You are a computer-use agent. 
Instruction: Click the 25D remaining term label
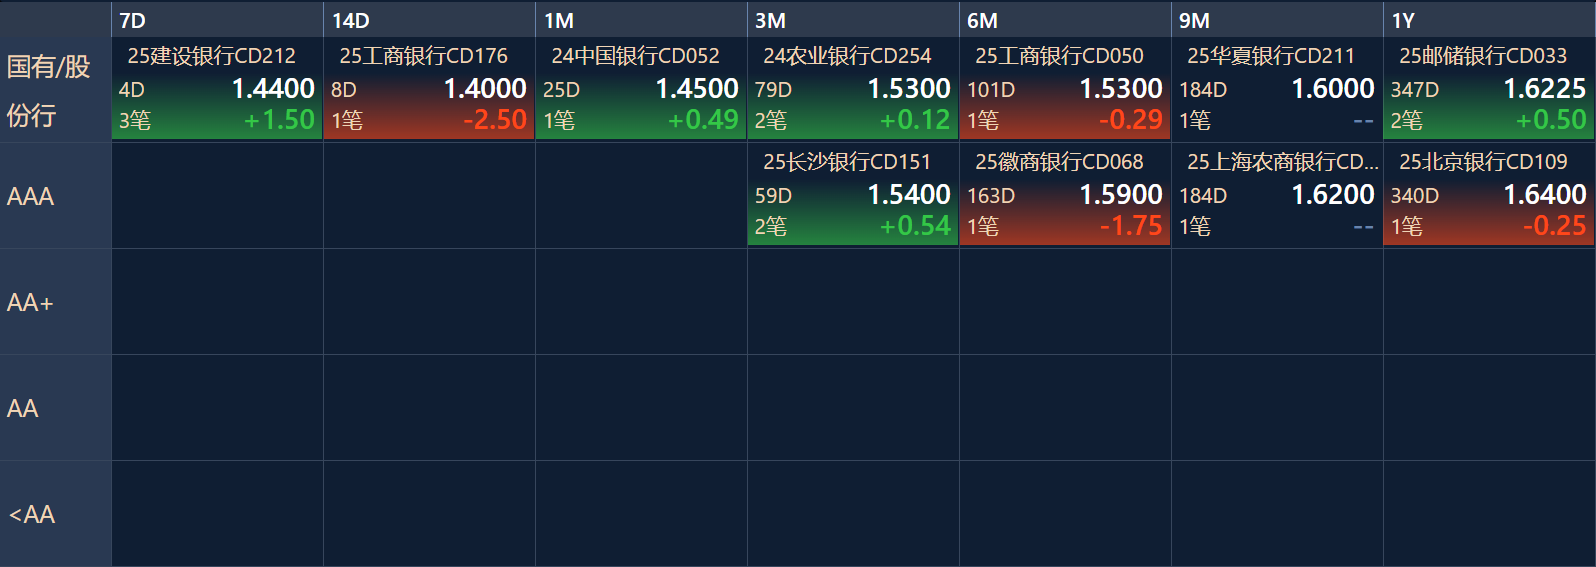pyautogui.click(x=561, y=90)
